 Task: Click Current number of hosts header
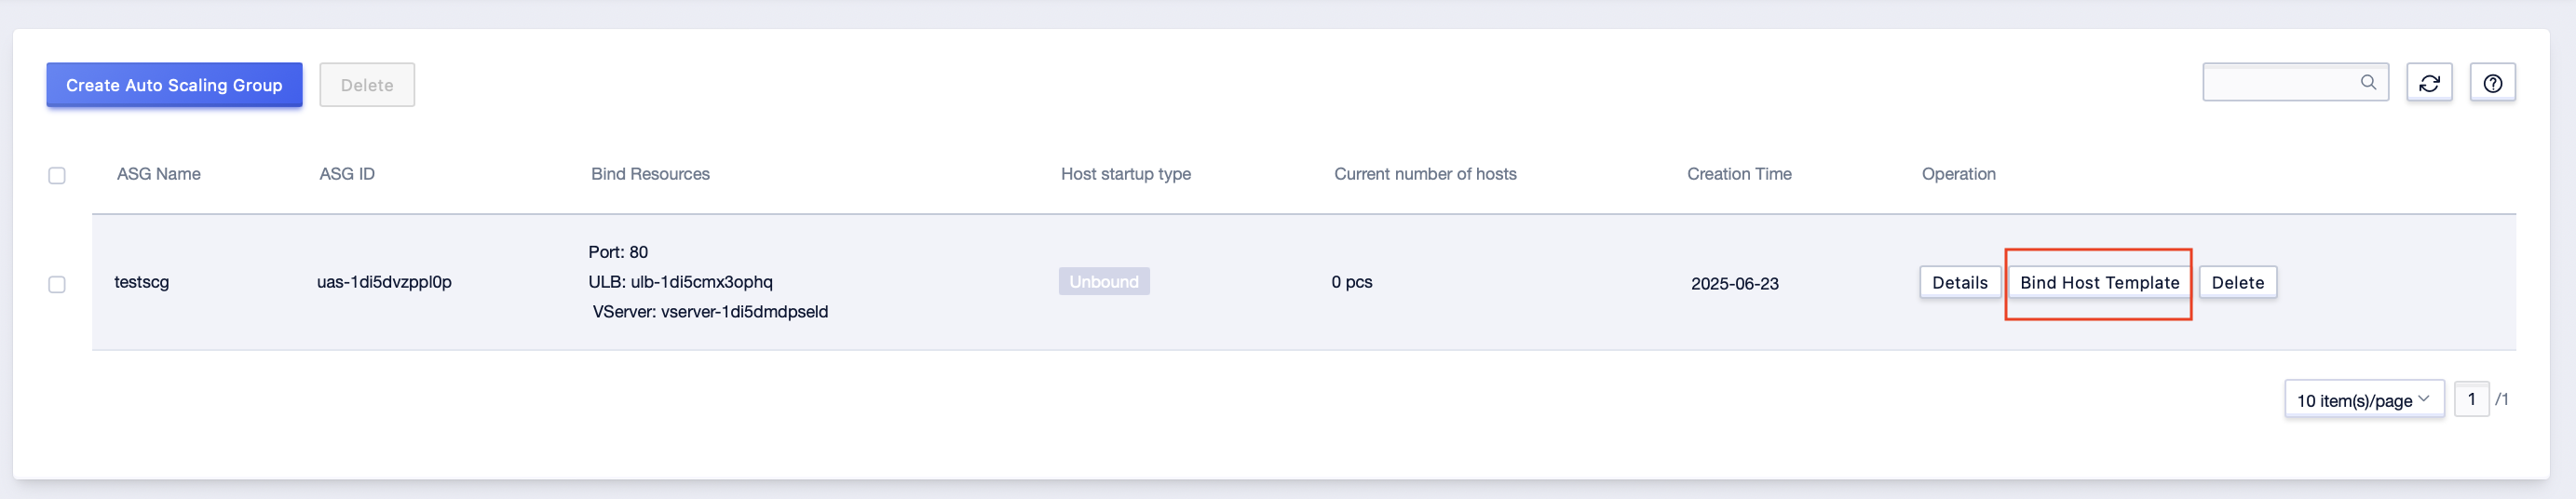click(x=1425, y=174)
